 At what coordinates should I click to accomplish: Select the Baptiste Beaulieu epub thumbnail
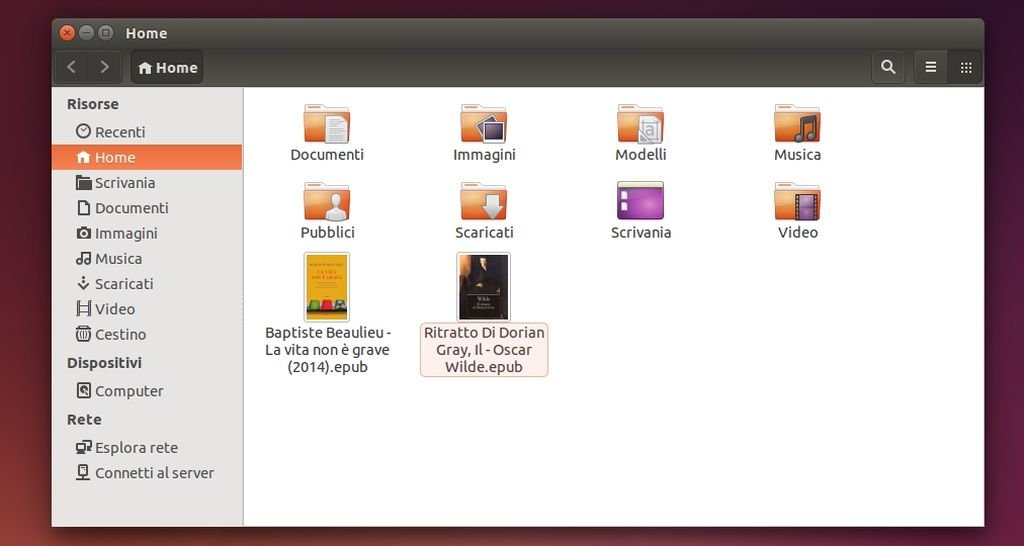tap(327, 287)
